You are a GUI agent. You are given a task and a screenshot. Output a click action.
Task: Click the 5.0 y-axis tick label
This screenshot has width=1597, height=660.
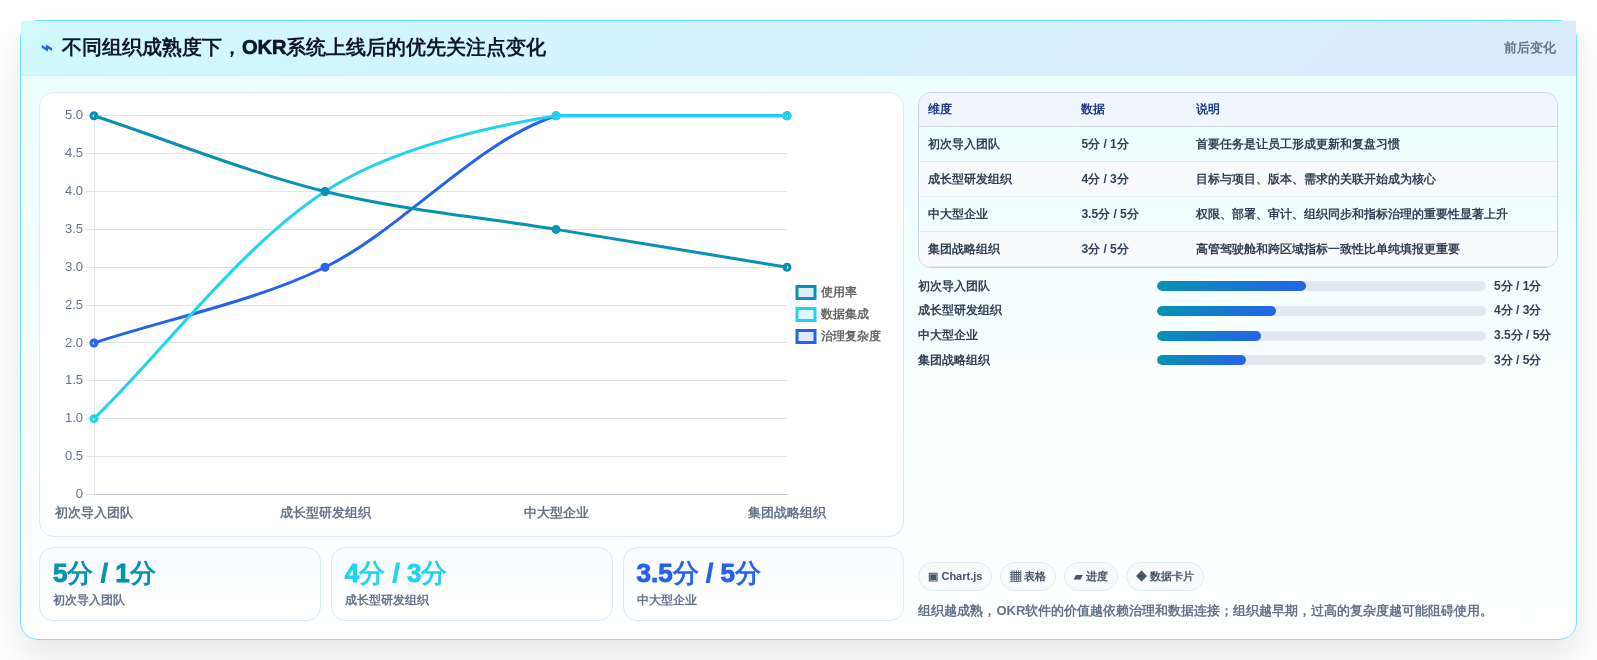(74, 115)
